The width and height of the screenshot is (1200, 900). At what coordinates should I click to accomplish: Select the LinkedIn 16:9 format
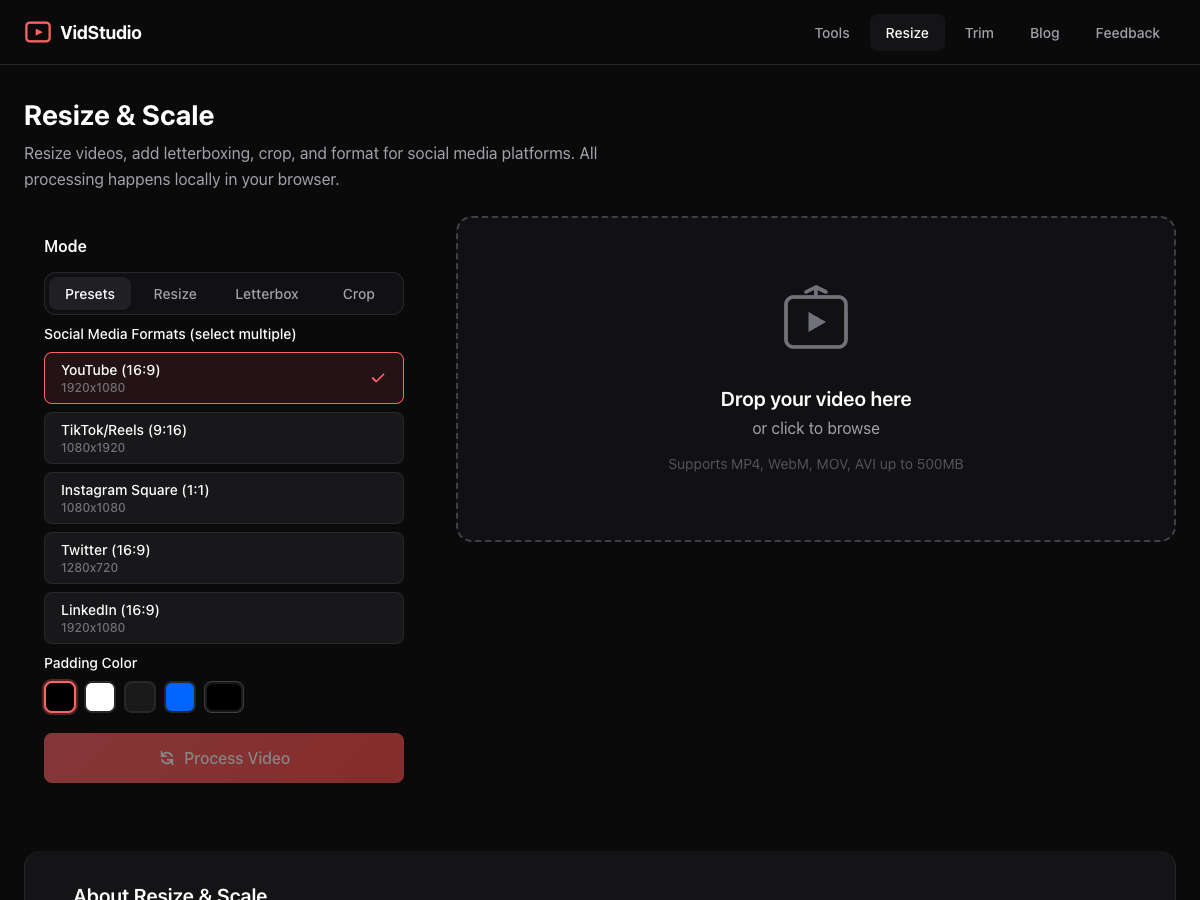pos(223,617)
